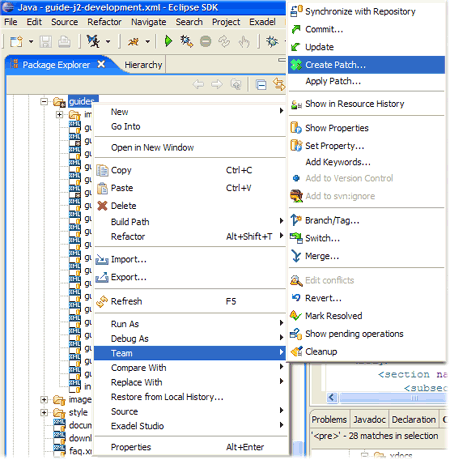Choose Add Keywords from Team submenu
Viewport: 450px width, 460px height.
coord(367,162)
